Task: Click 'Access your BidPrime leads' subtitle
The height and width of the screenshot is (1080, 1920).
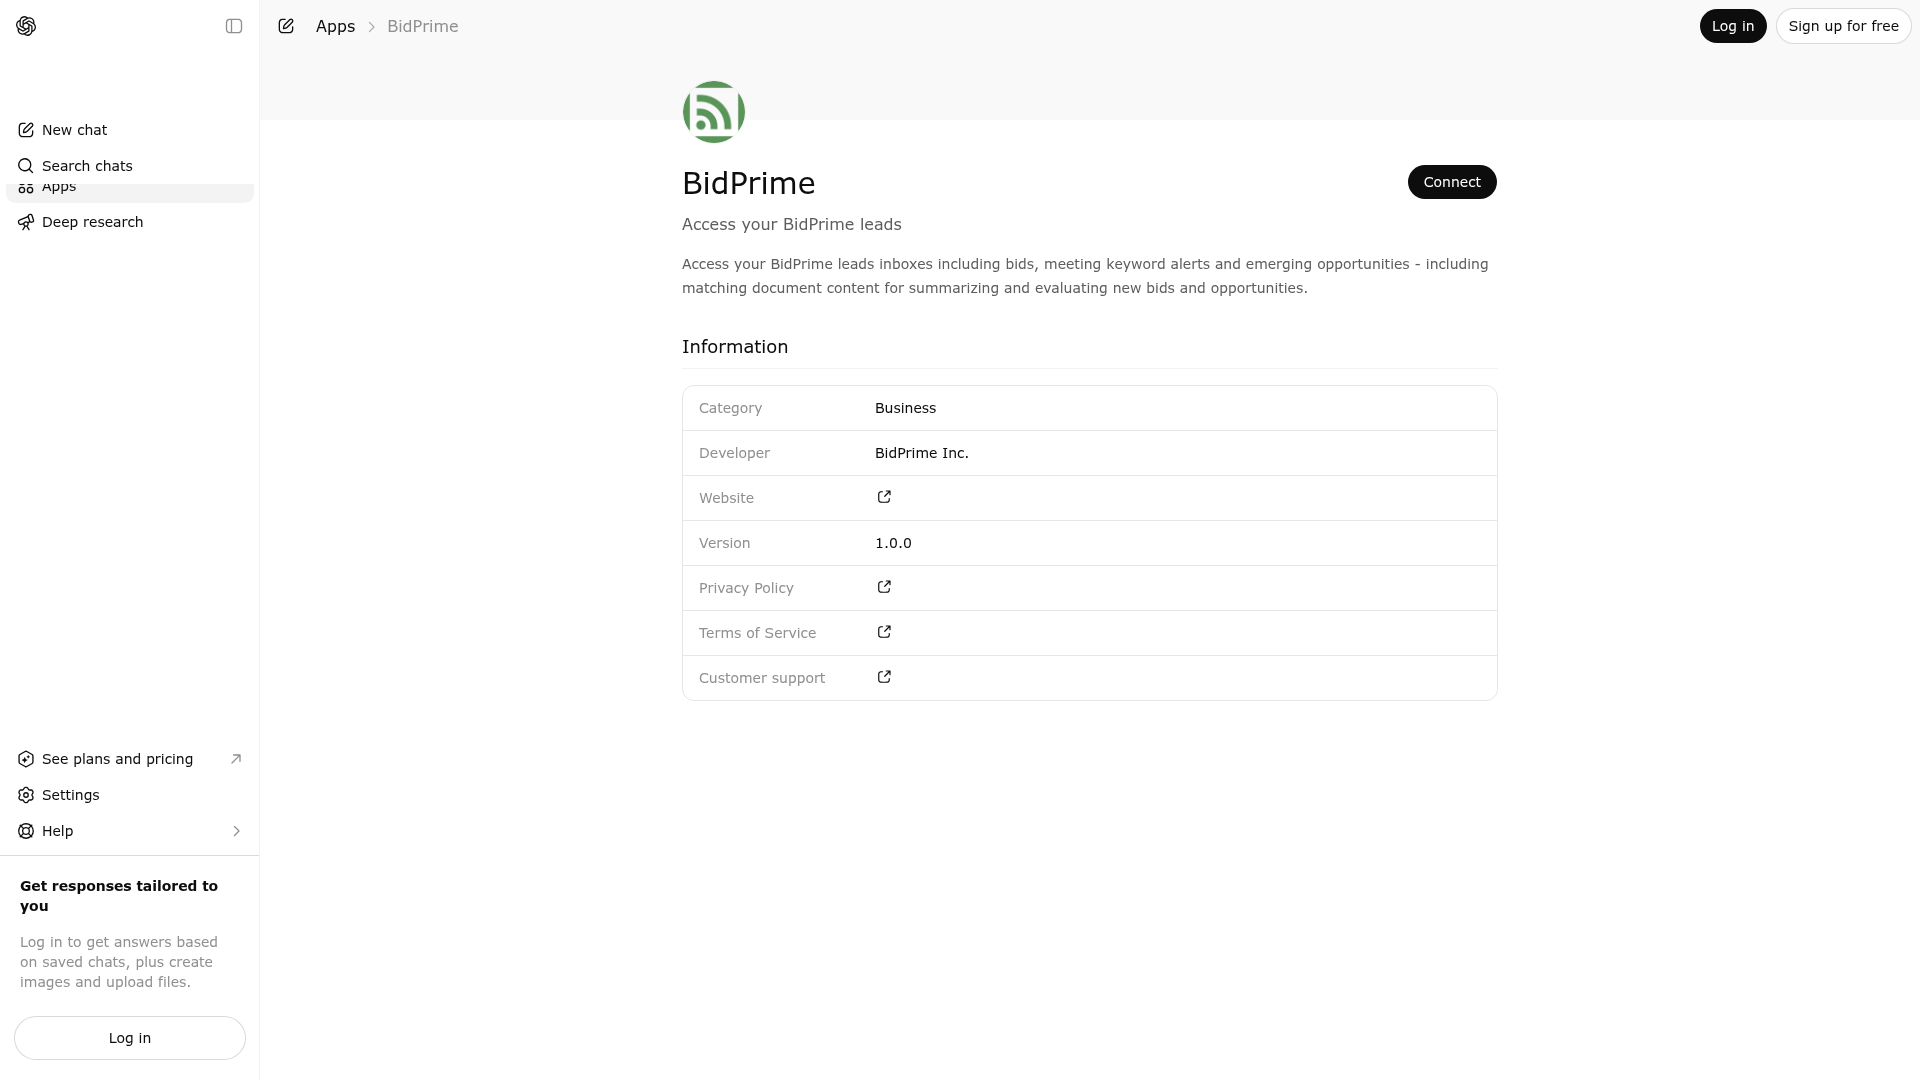Action: tap(791, 225)
